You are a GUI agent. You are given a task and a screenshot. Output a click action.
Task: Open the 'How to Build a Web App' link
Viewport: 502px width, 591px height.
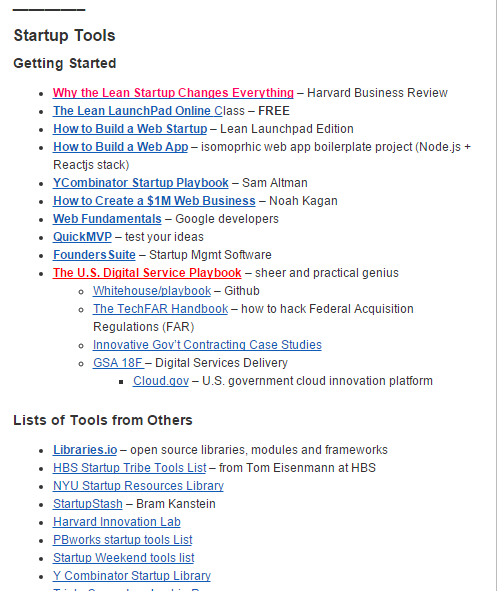click(121, 147)
